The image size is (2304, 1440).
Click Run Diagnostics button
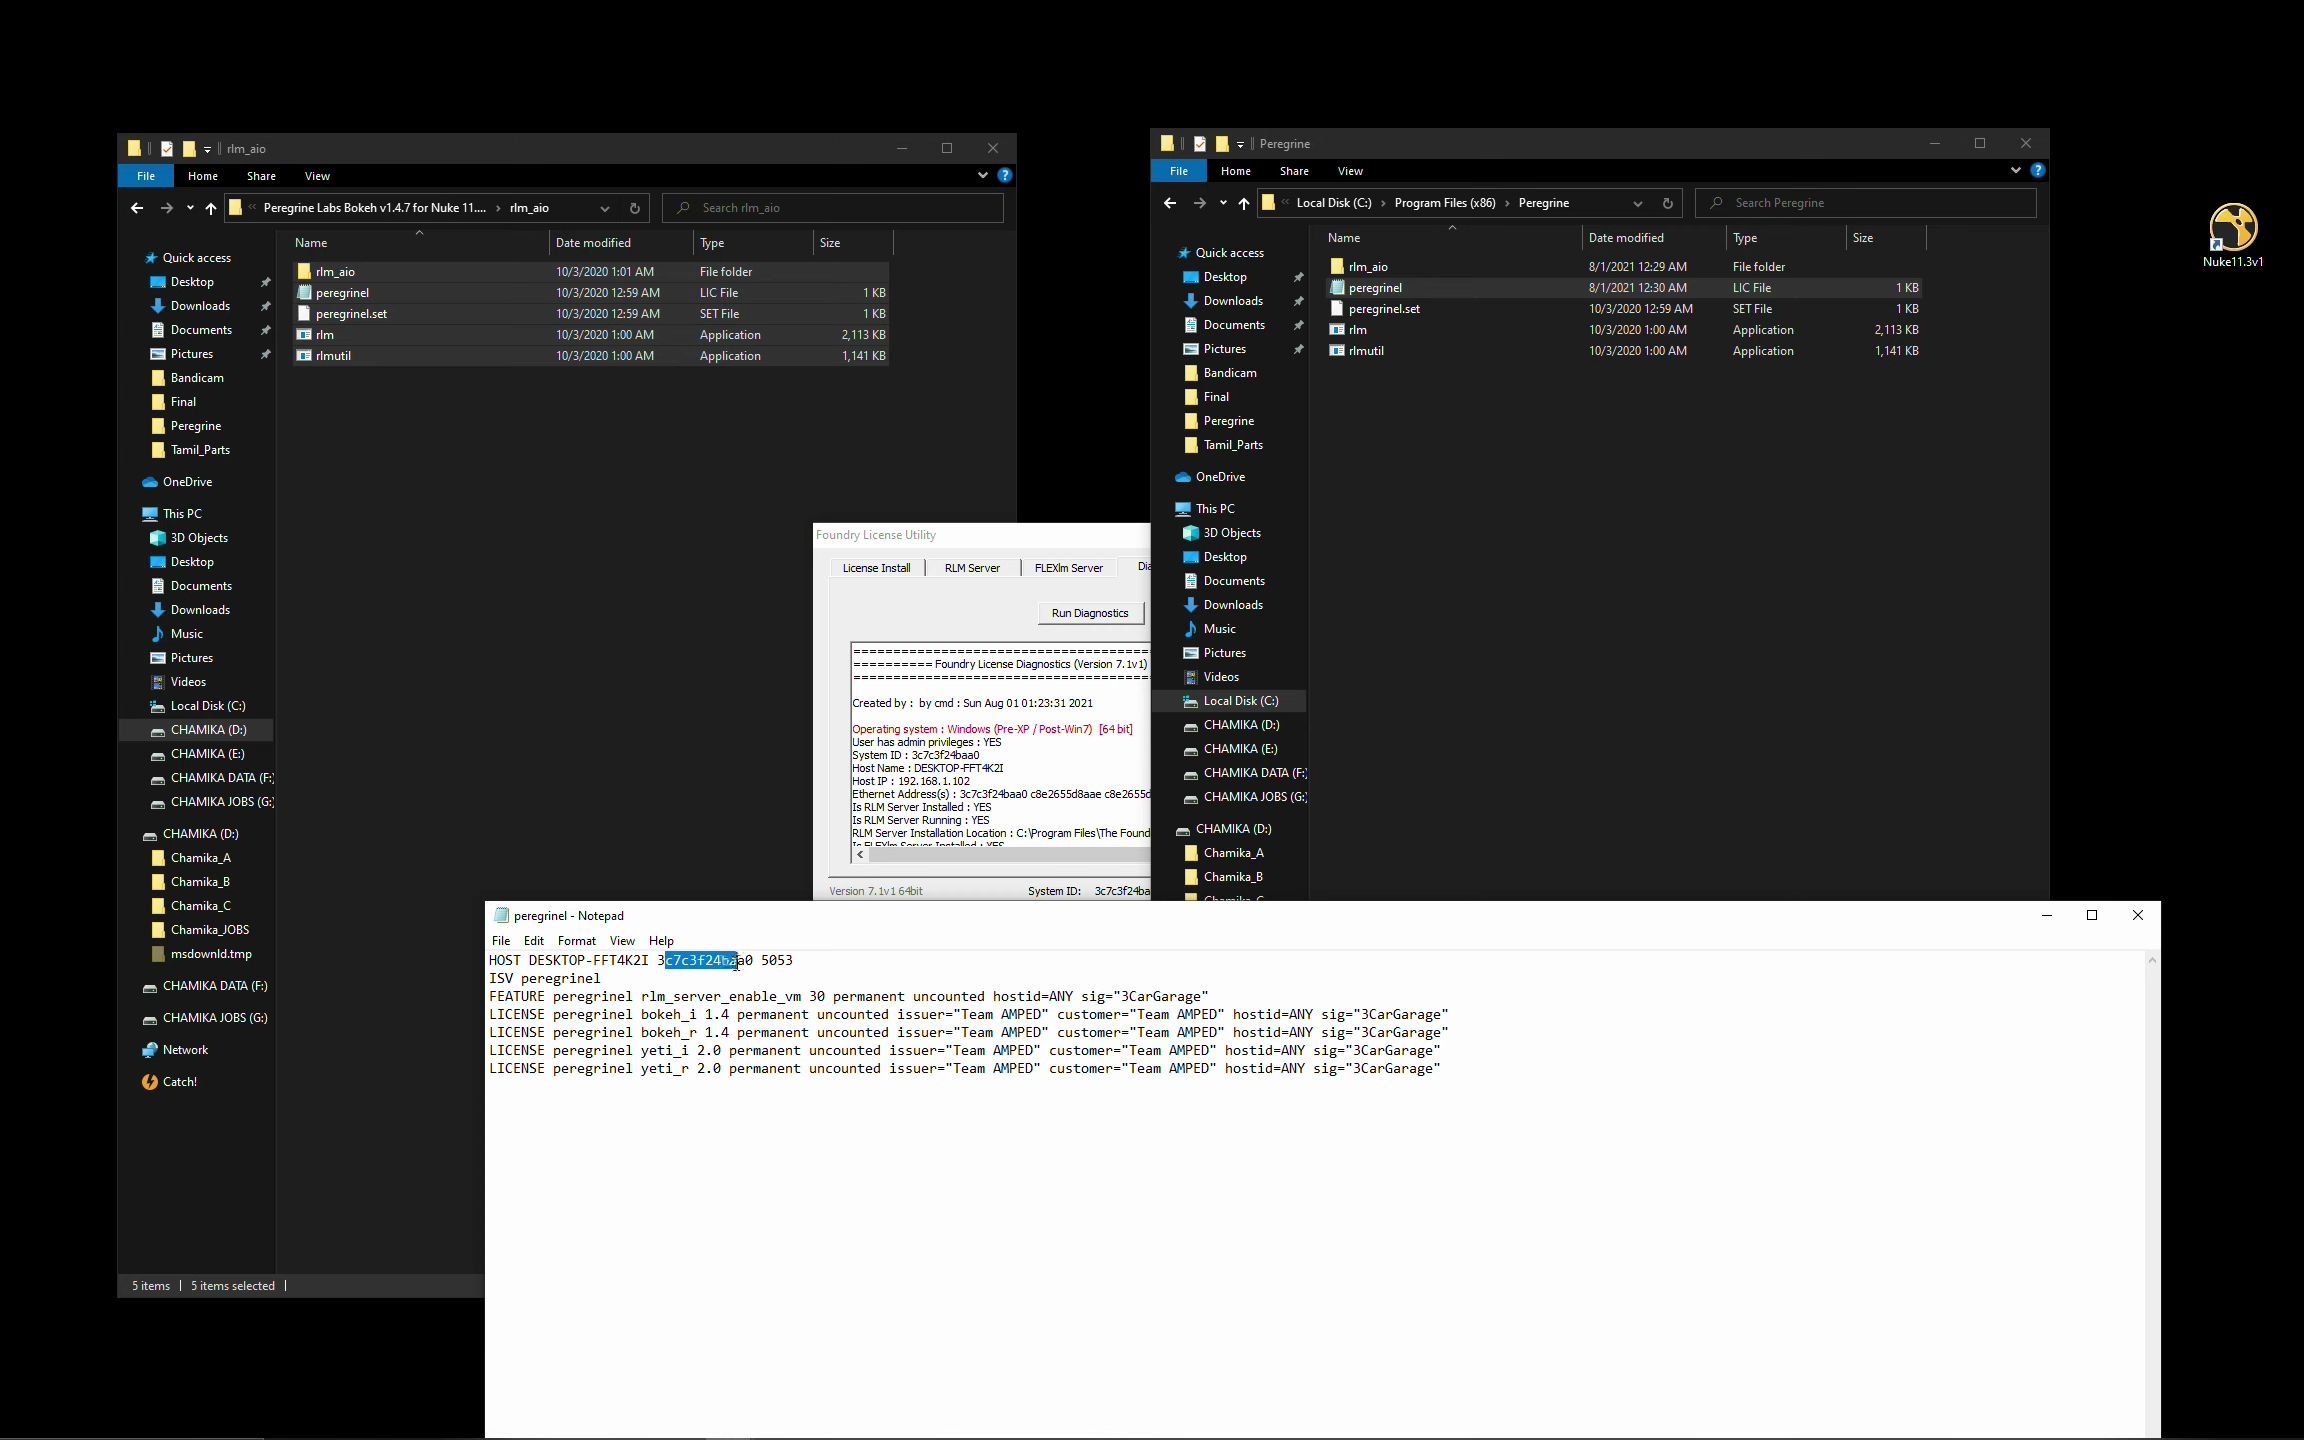(1090, 613)
